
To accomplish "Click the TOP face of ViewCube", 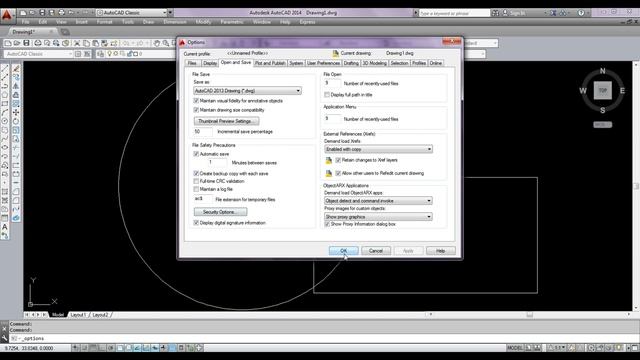I will pyautogui.click(x=602, y=90).
